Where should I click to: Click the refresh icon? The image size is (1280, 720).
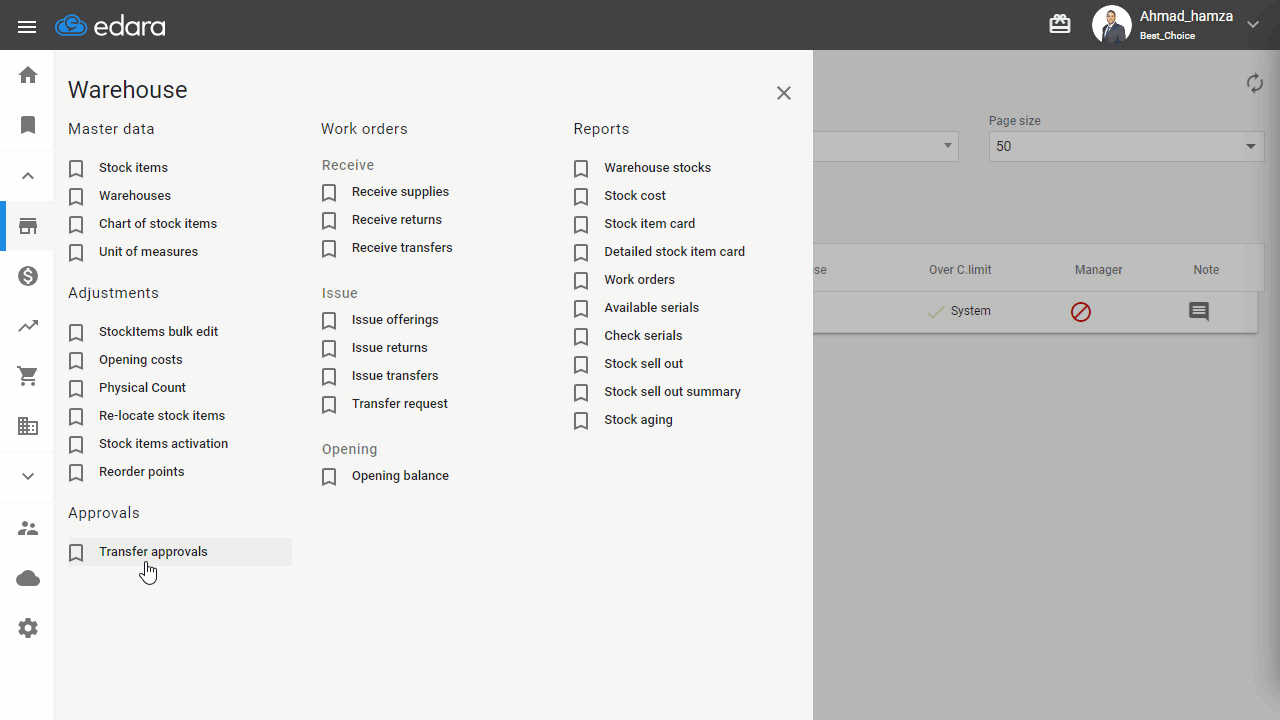[x=1255, y=83]
